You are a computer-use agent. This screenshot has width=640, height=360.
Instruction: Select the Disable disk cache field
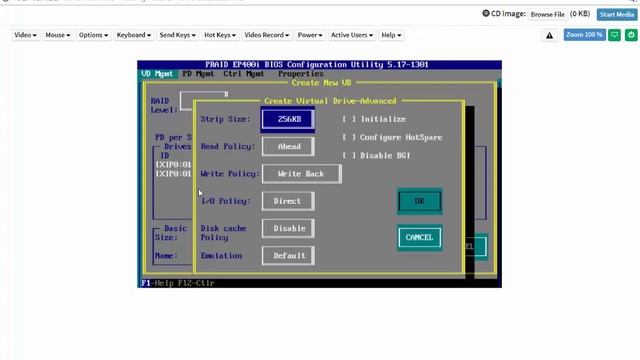[x=288, y=229]
